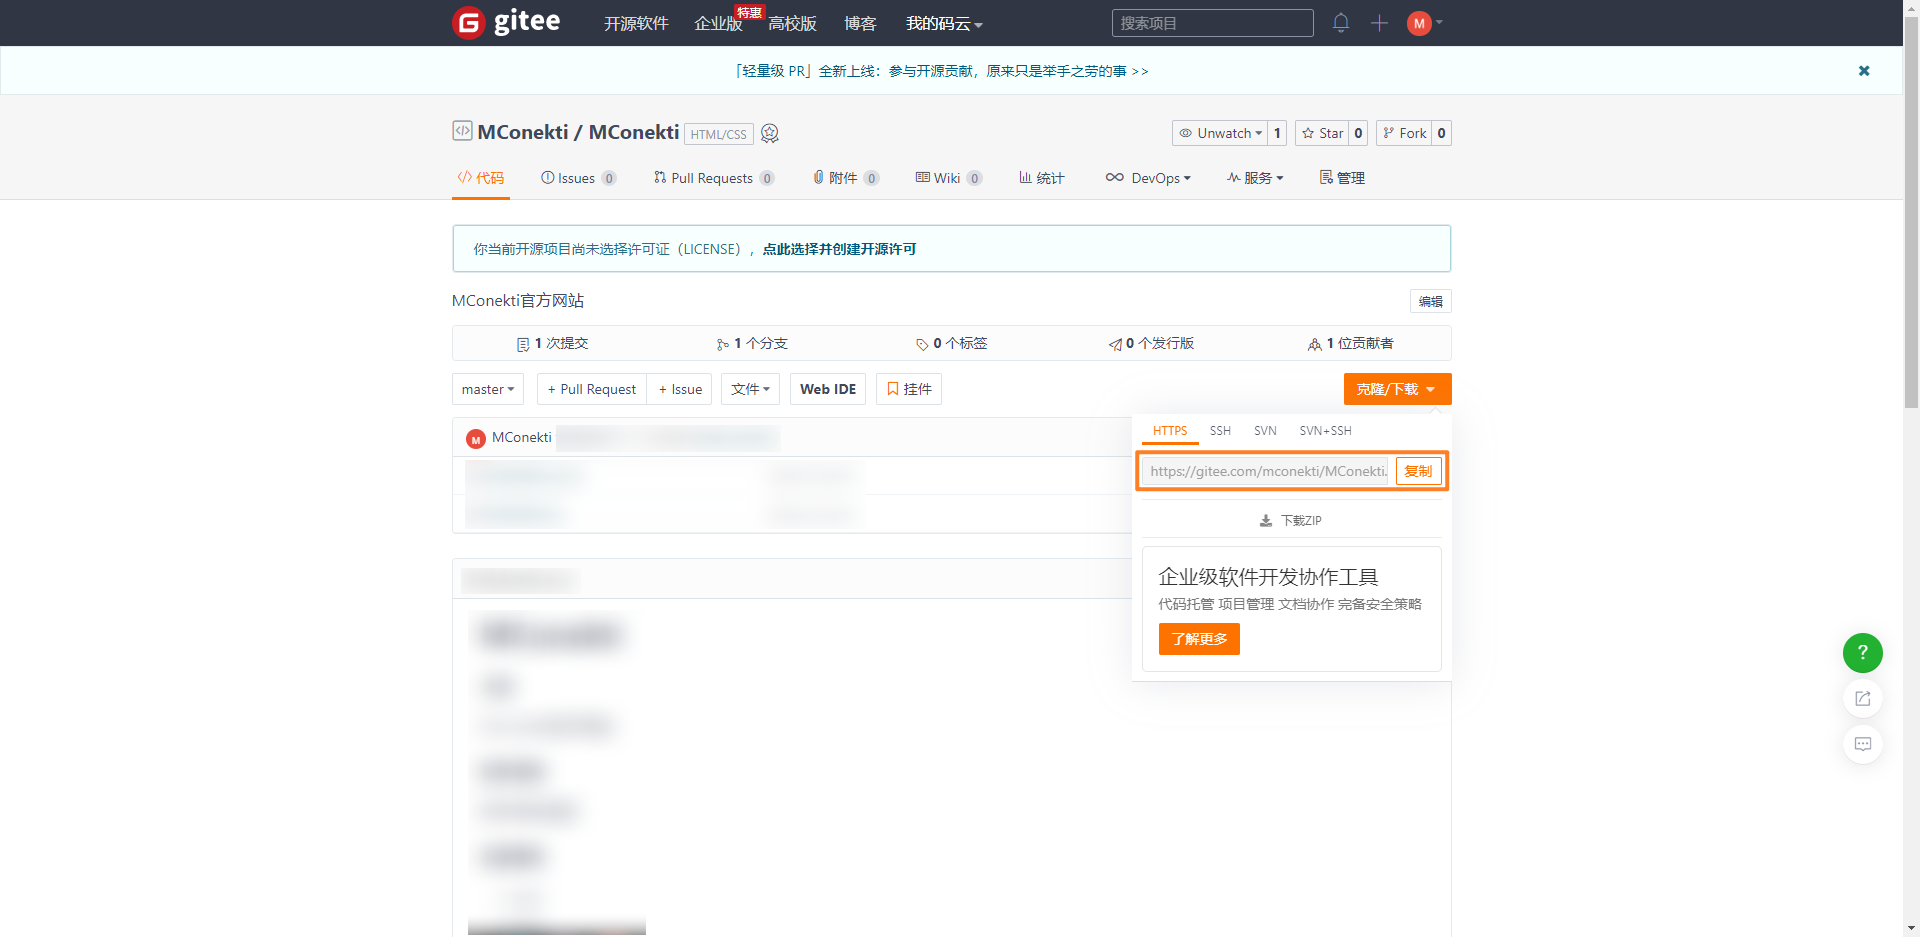Open the master branch dropdown
1920x937 pixels.
(488, 389)
